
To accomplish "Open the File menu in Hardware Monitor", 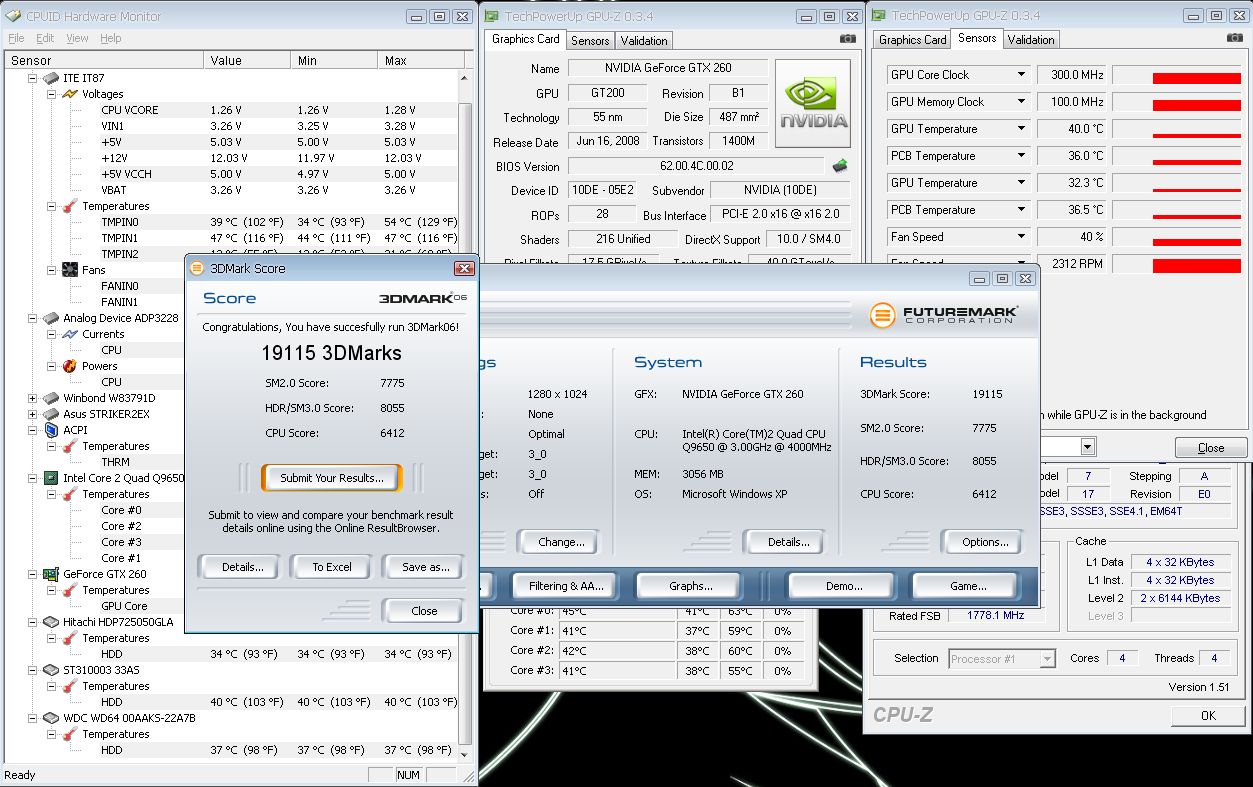I will (x=16, y=38).
